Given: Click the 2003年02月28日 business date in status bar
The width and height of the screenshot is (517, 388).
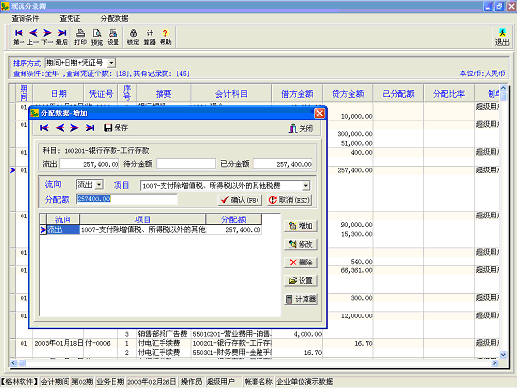Looking at the screenshot, I should (151, 382).
